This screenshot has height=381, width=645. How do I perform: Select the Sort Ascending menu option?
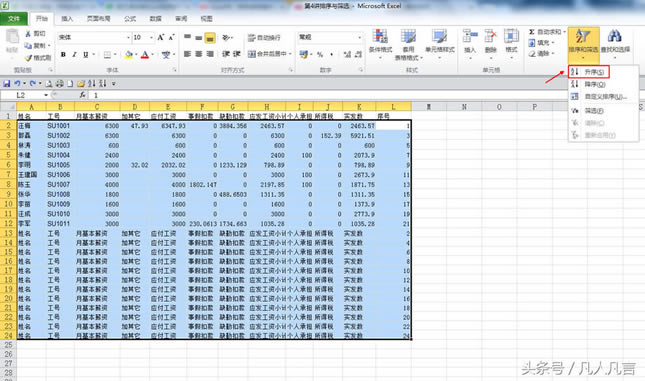tap(588, 72)
